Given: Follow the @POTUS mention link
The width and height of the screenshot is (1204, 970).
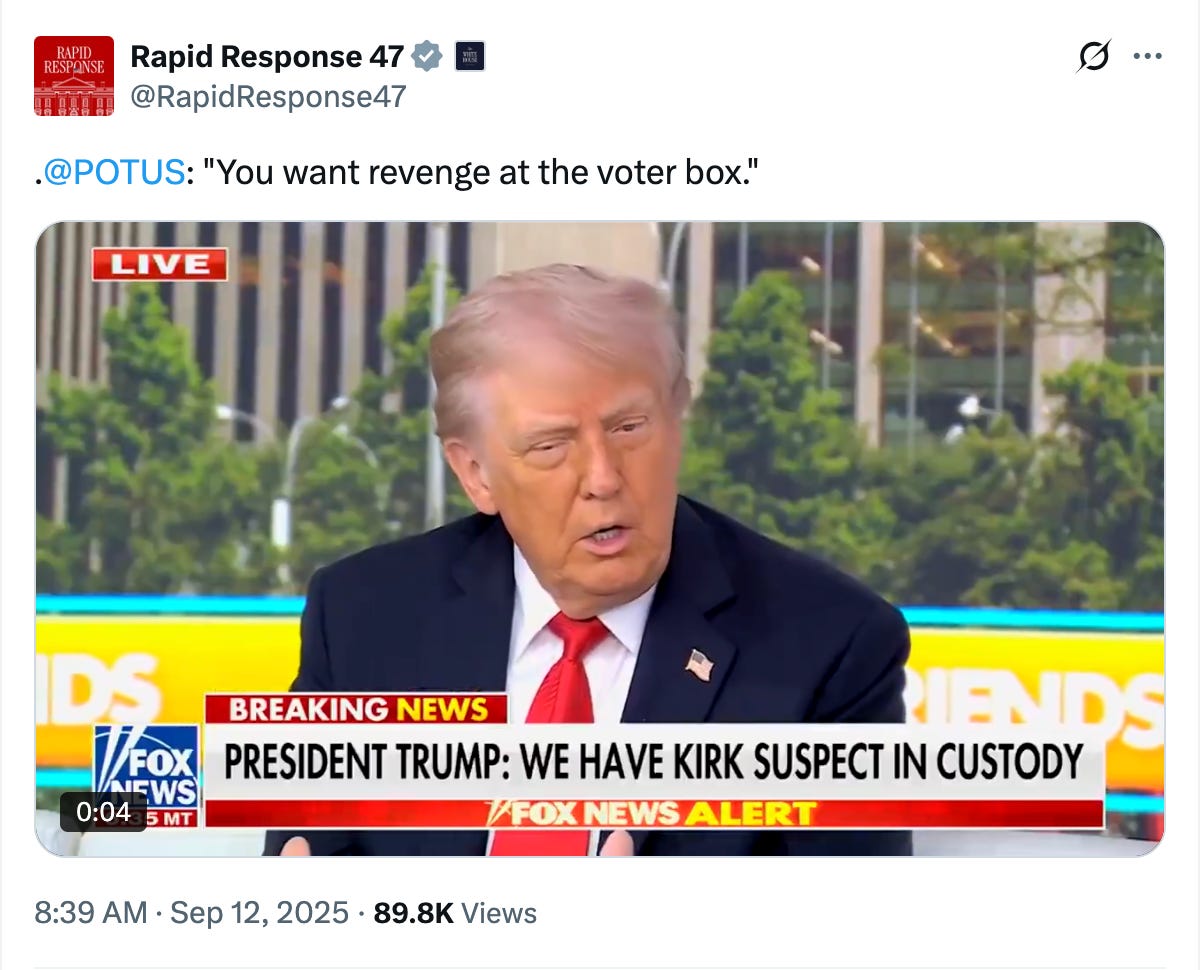Looking at the screenshot, I should pos(113,172).
